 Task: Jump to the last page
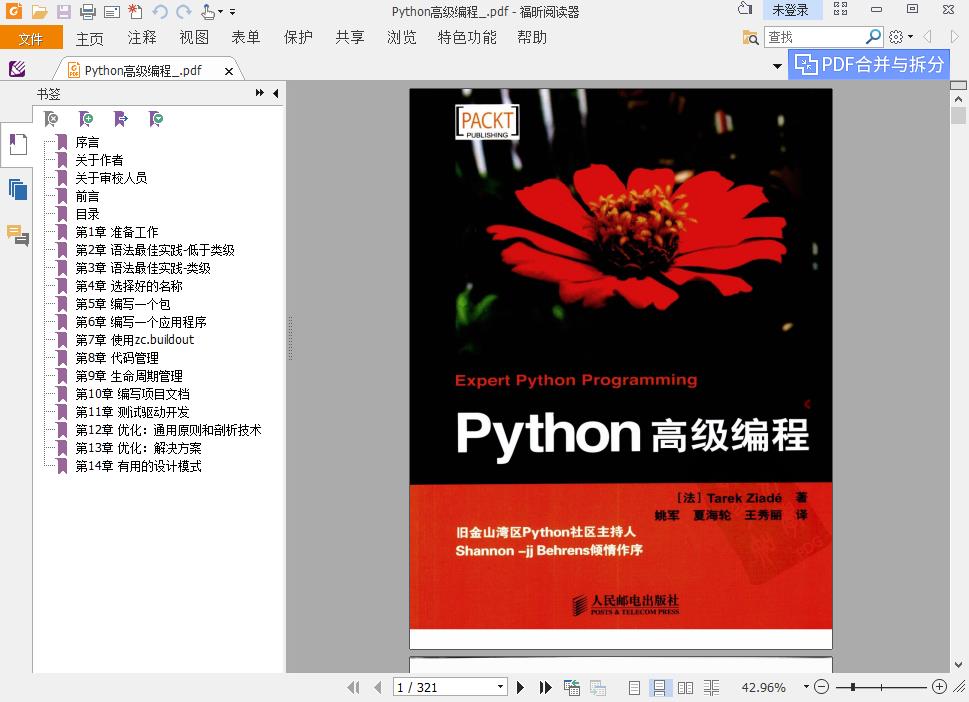click(x=545, y=687)
